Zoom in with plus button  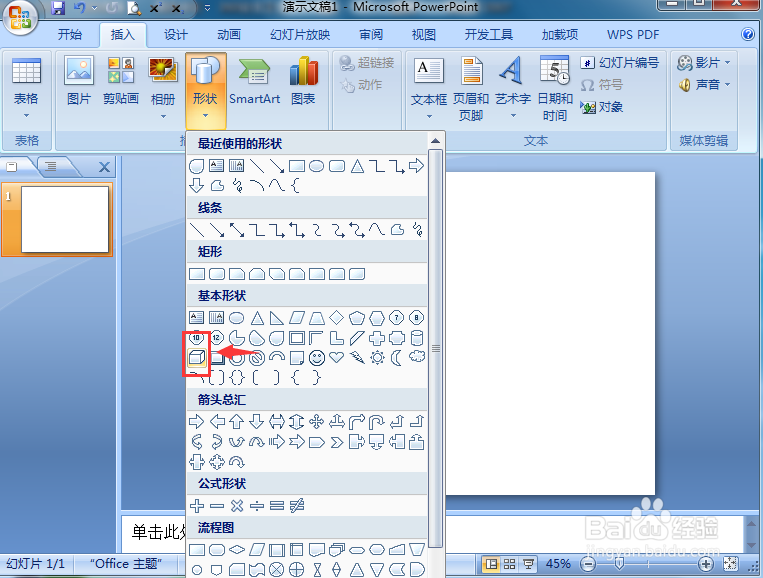pyautogui.click(x=705, y=564)
